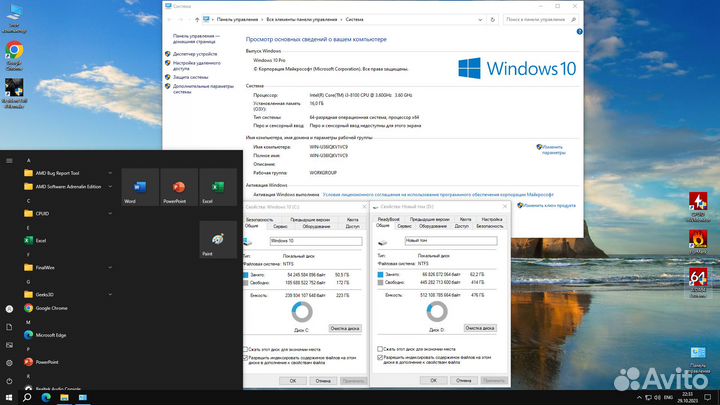Click Очистка диска for disk C

pyautogui.click(x=345, y=328)
